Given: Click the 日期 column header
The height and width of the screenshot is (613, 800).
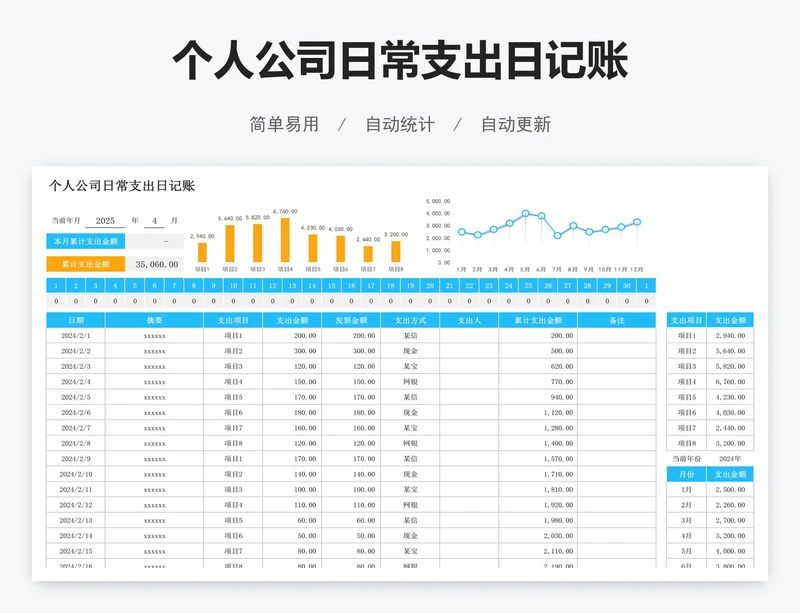Looking at the screenshot, I should tap(76, 321).
